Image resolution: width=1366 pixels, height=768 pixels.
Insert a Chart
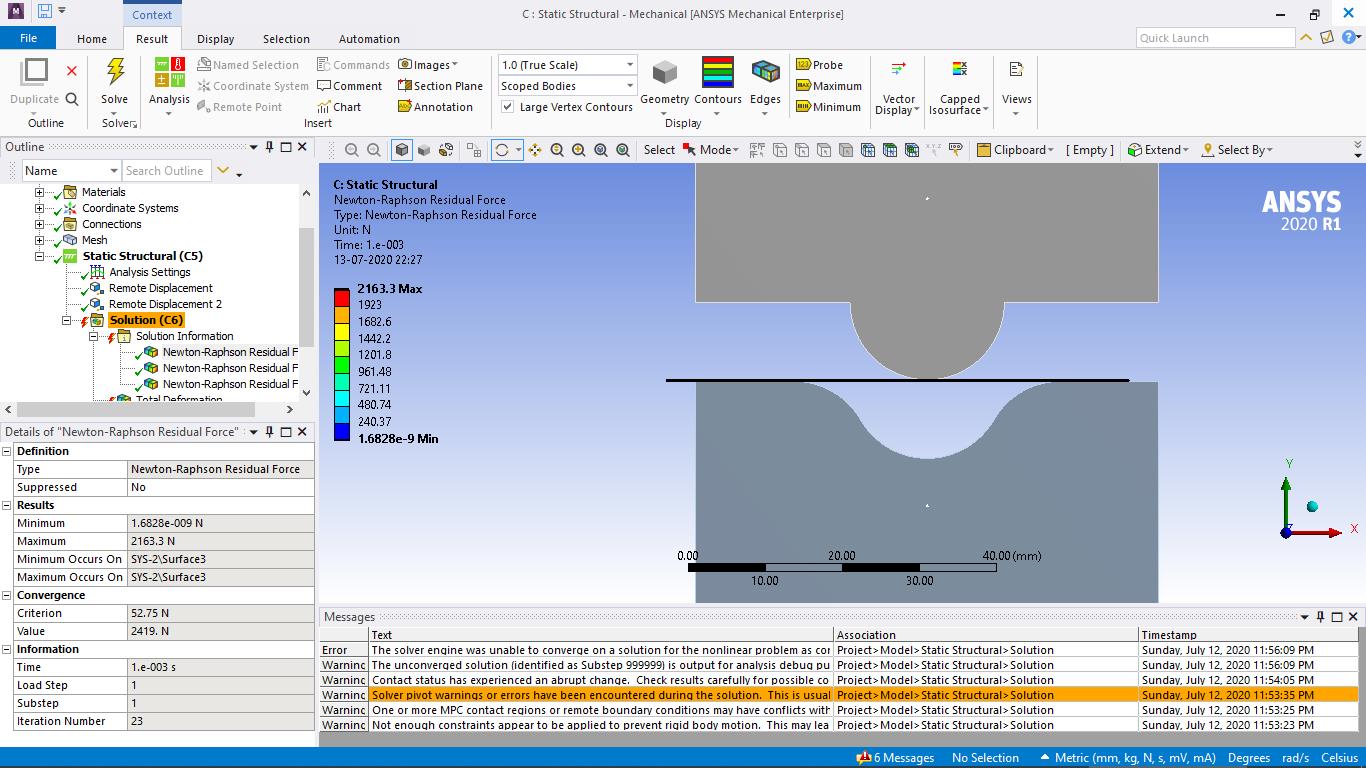tap(339, 107)
